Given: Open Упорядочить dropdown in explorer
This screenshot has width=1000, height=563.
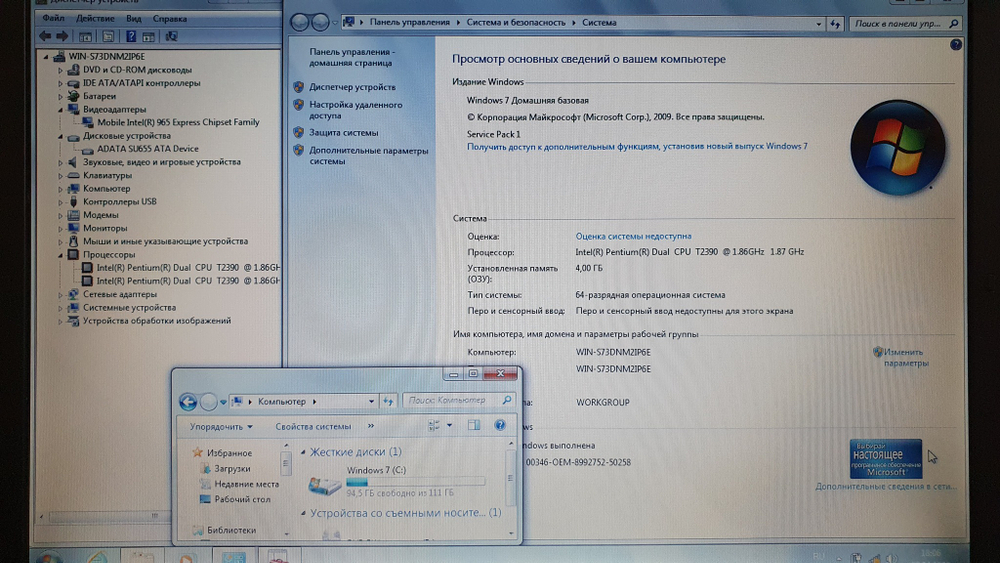Looking at the screenshot, I should click(221, 427).
